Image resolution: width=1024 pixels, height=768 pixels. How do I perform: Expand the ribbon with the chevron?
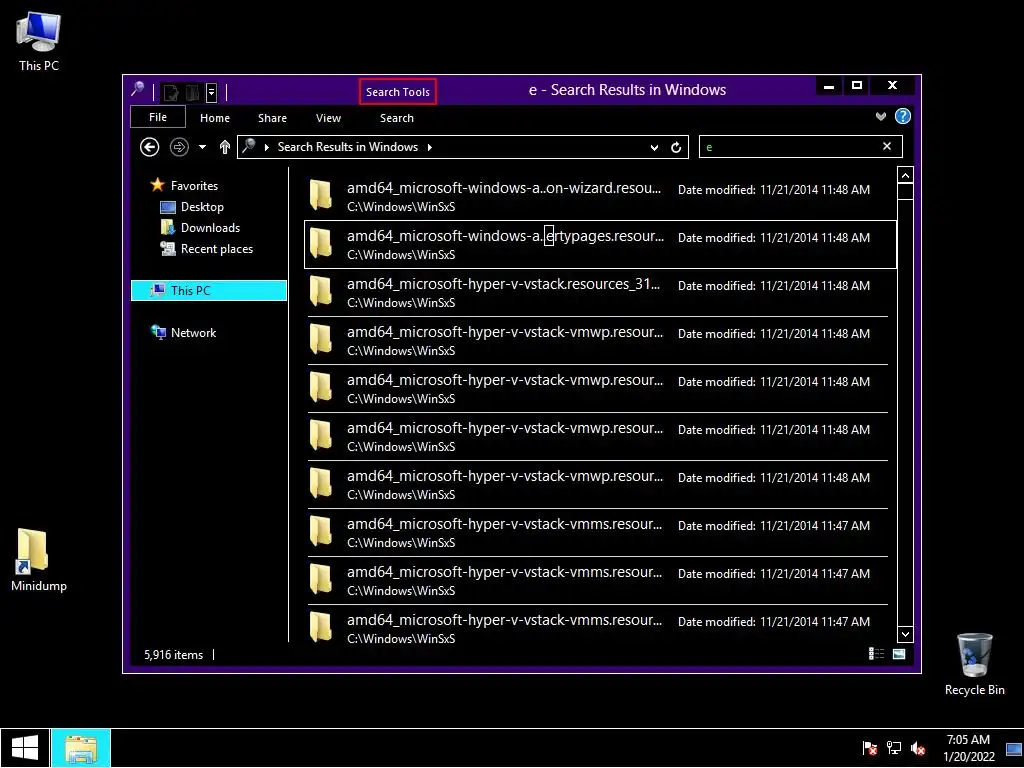[881, 117]
